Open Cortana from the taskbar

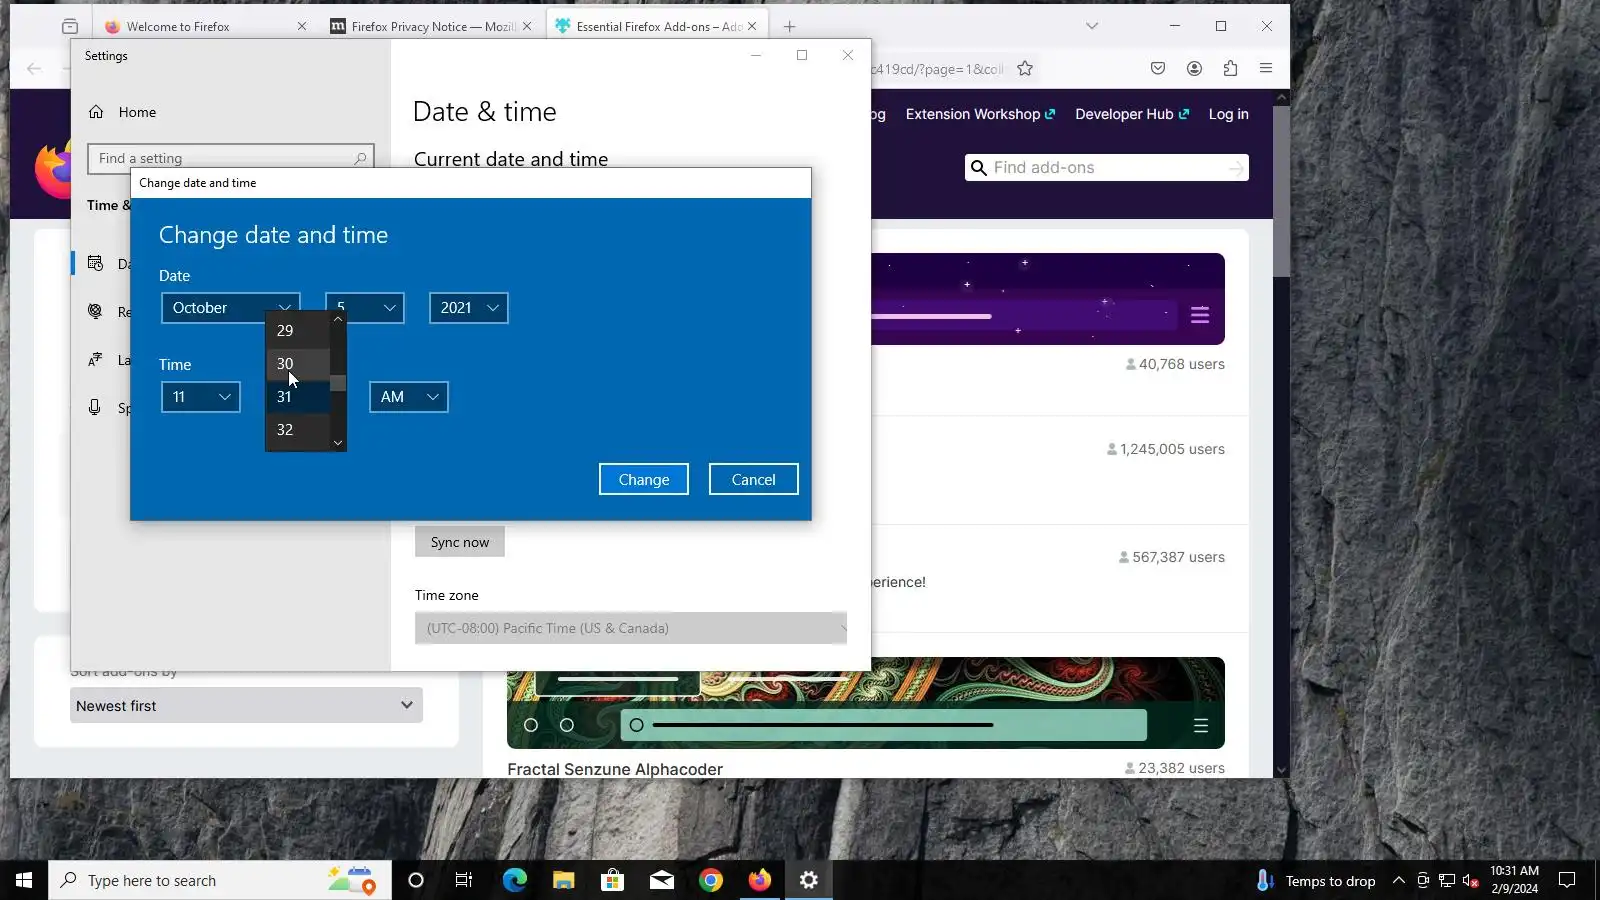click(x=416, y=880)
